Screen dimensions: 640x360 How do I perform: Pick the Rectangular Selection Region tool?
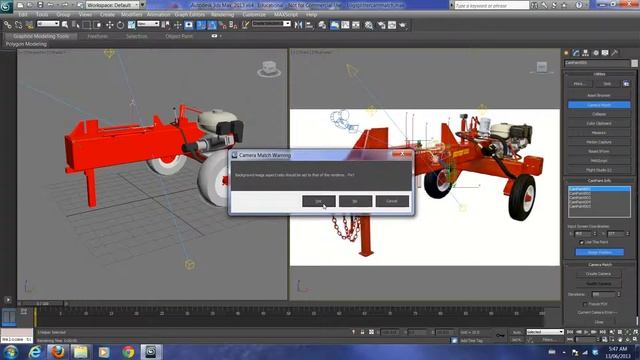pos(87,25)
